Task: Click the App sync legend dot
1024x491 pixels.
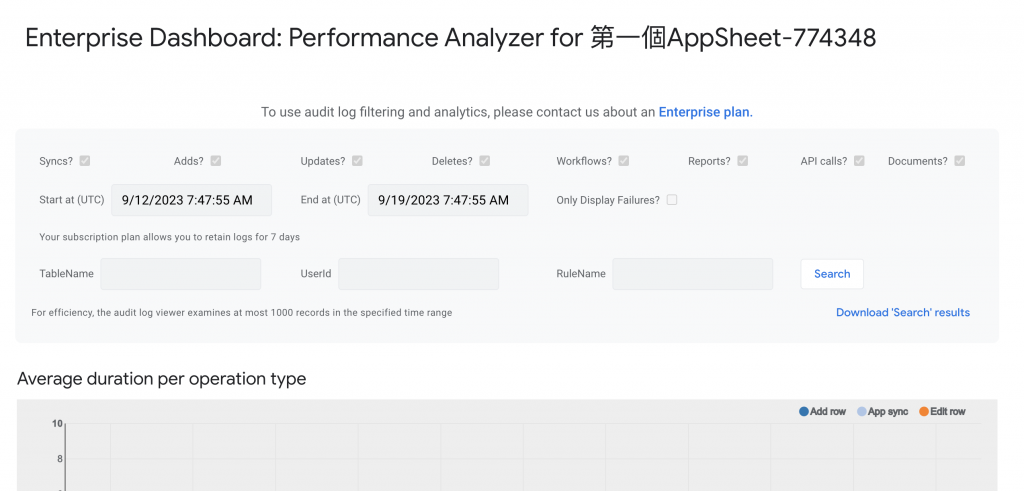Action: click(x=862, y=412)
